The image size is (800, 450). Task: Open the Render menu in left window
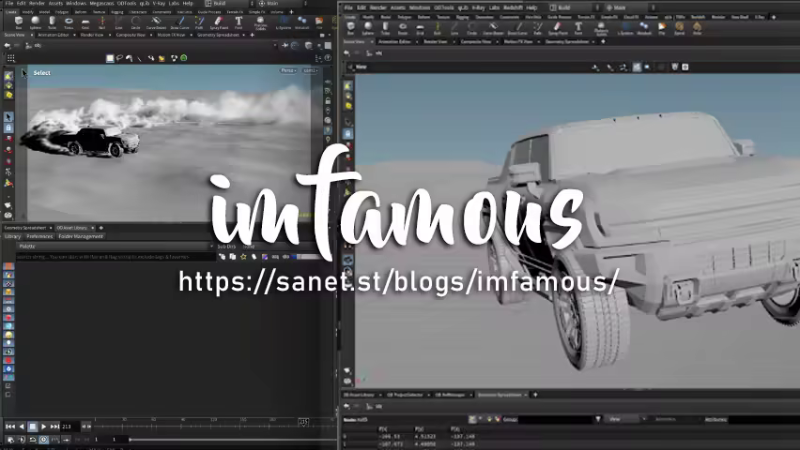[37, 4]
